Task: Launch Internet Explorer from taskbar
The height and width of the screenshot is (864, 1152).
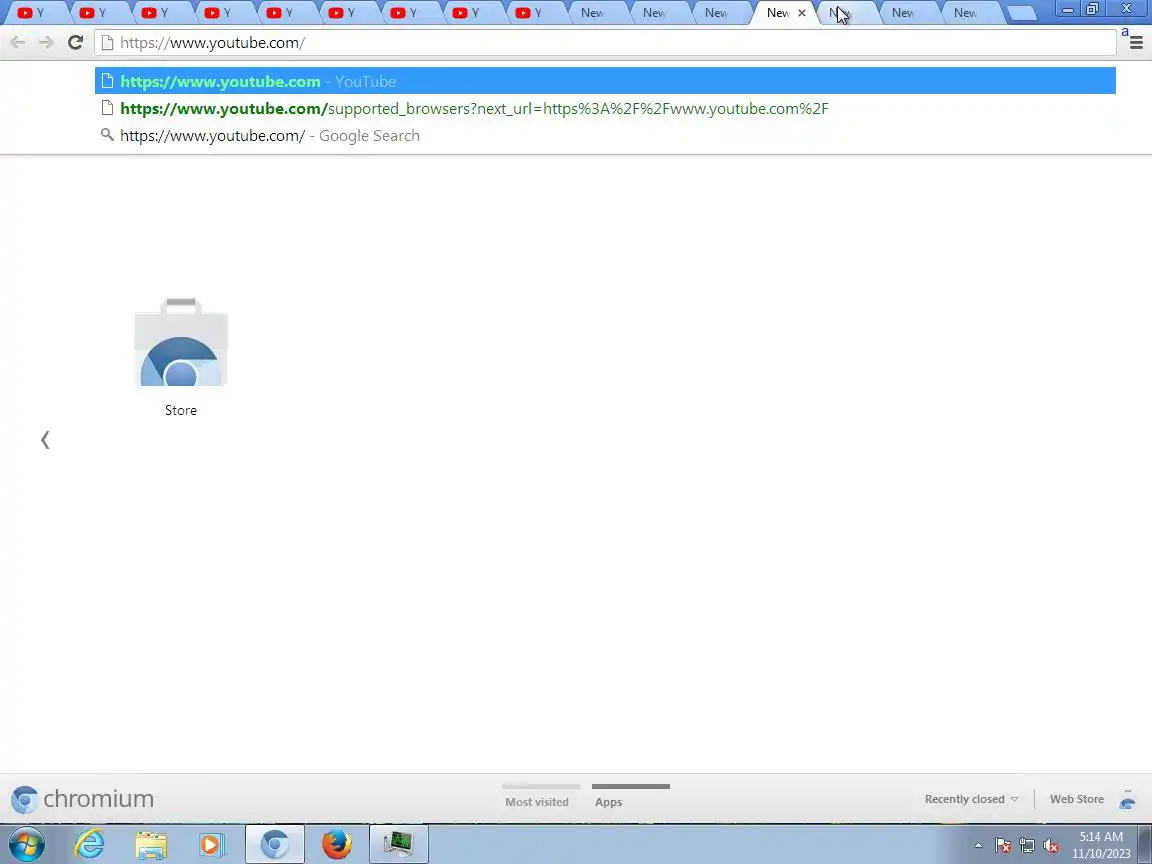Action: point(89,844)
